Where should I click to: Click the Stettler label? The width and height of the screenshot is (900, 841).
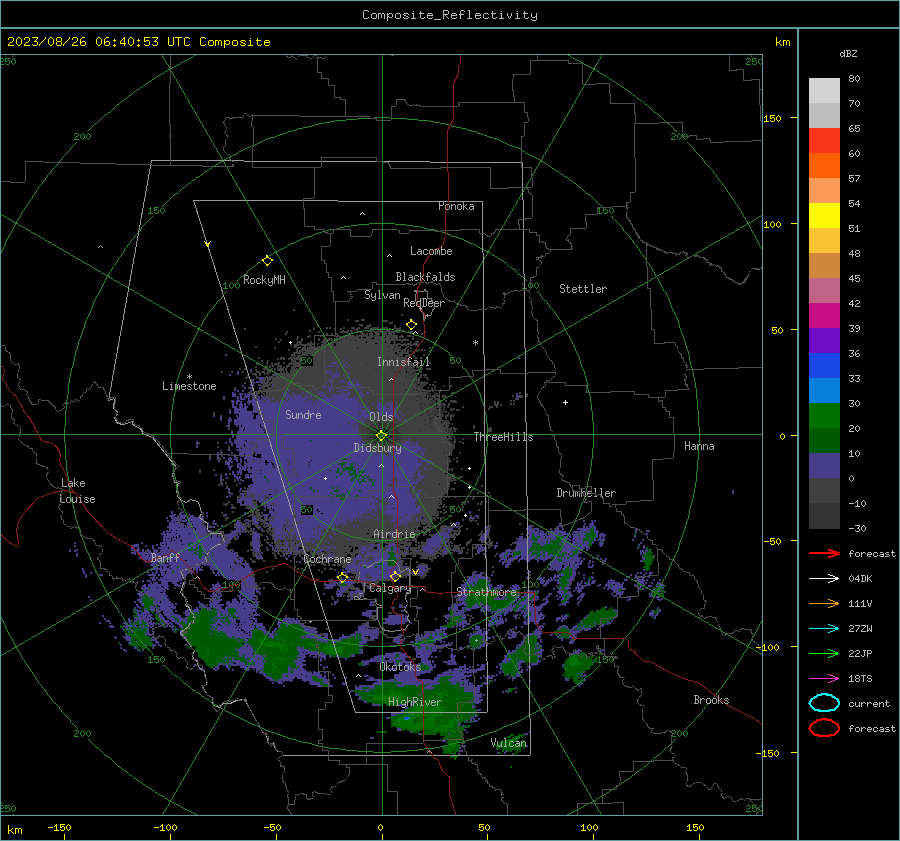pyautogui.click(x=583, y=289)
